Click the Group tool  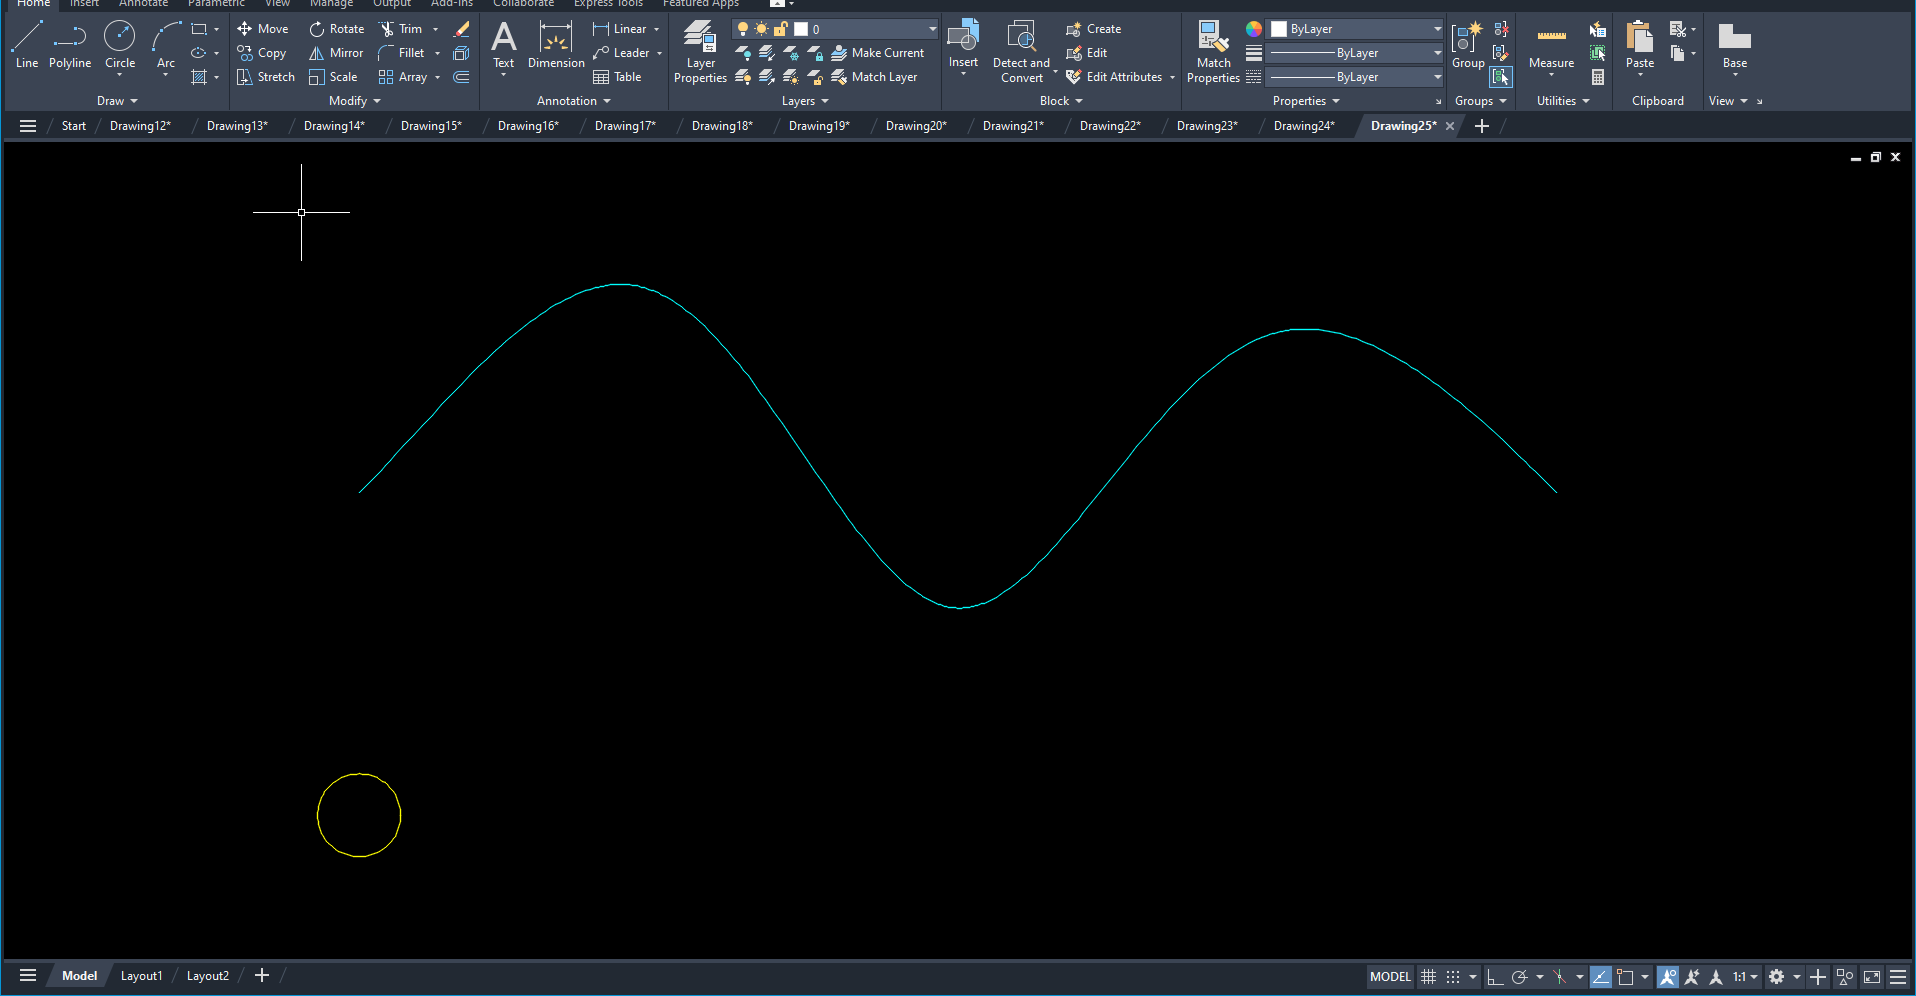click(1468, 46)
